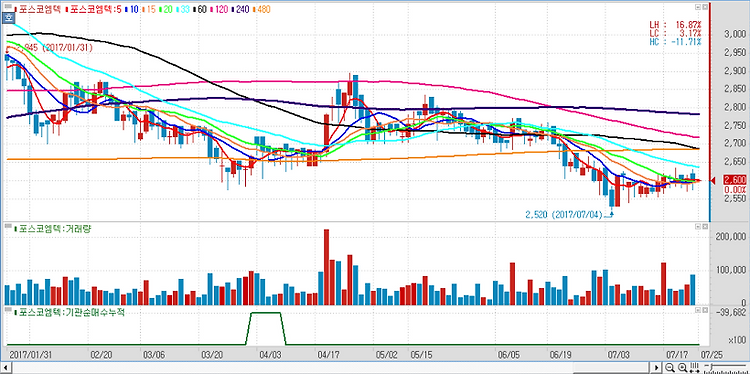750x374 pixels.
Task: Click the 02/20 date axis label
Action: (101, 355)
